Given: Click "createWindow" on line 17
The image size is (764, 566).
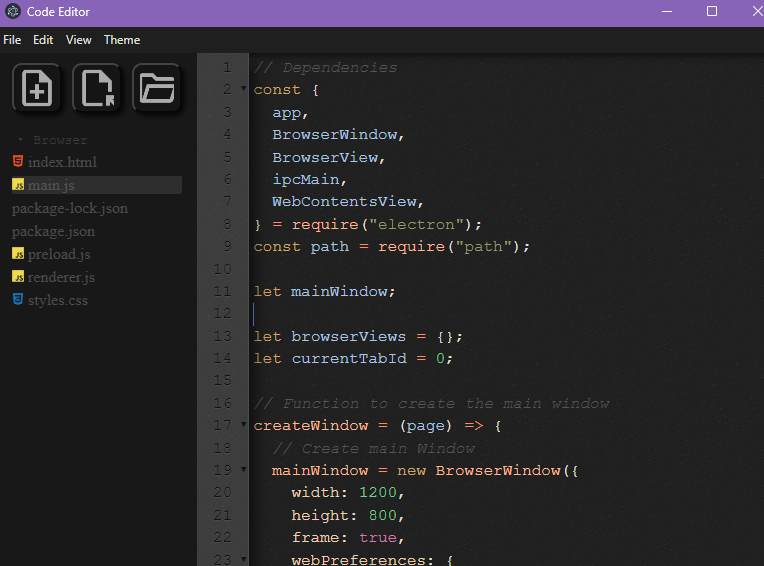Looking at the screenshot, I should pyautogui.click(x=311, y=426).
